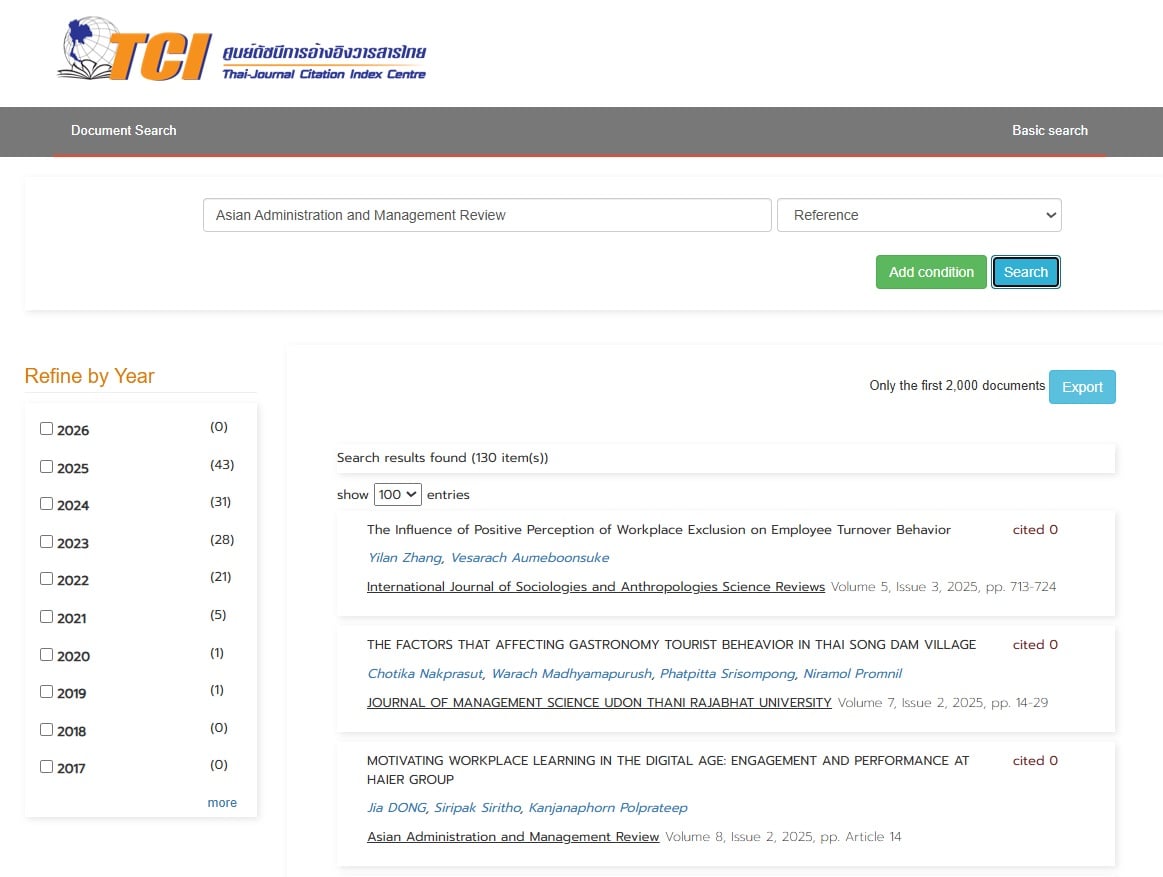The image size is (1163, 877).
Task: Click the blue Search button
Action: coord(1025,272)
